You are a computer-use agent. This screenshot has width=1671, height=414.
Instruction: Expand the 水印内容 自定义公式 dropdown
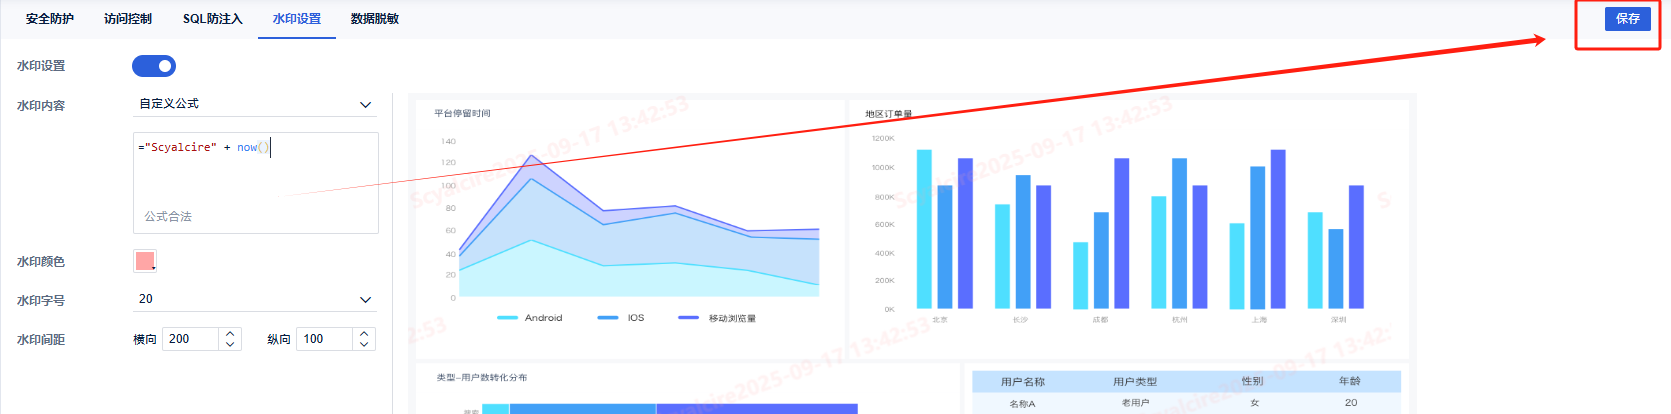pyautogui.click(x=255, y=104)
